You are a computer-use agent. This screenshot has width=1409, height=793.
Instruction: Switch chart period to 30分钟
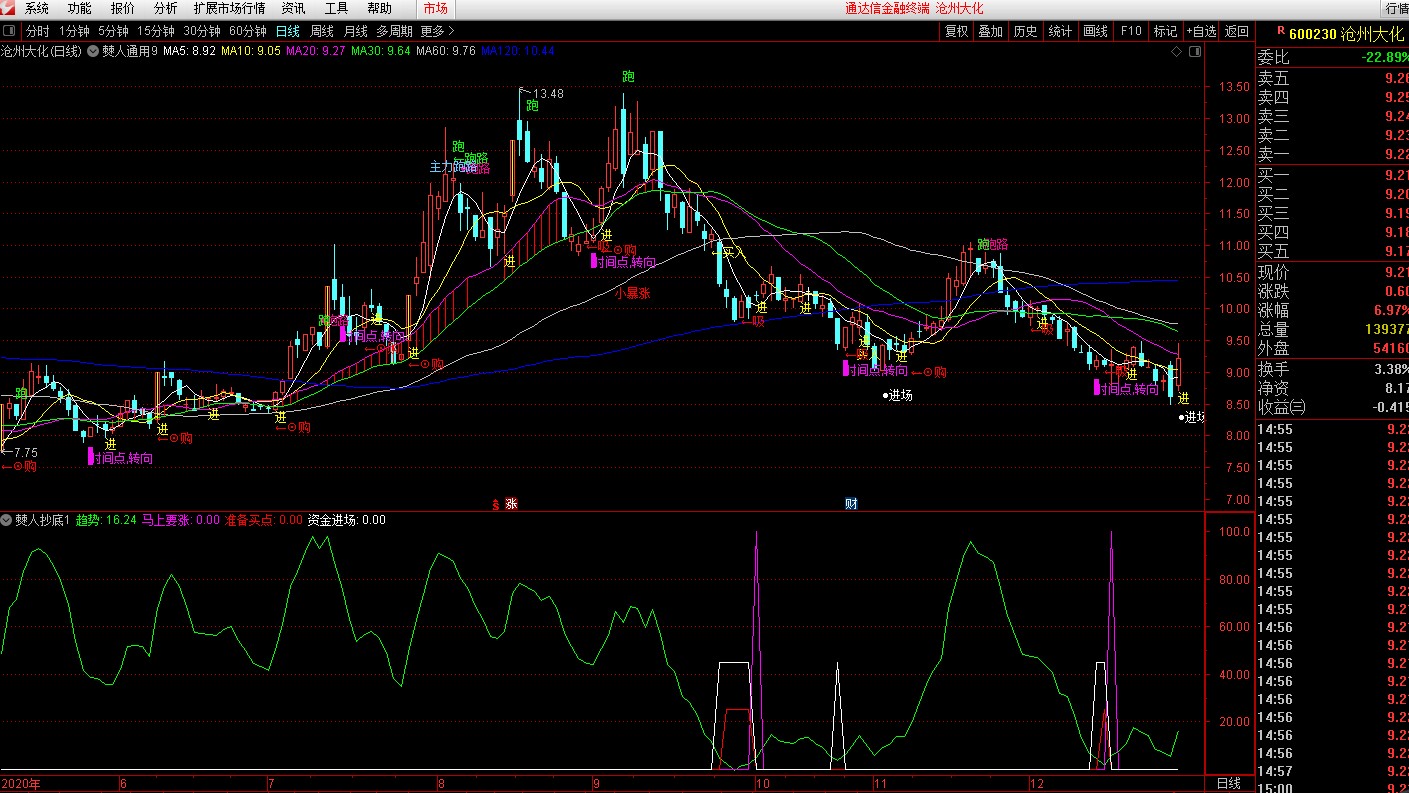[202, 31]
